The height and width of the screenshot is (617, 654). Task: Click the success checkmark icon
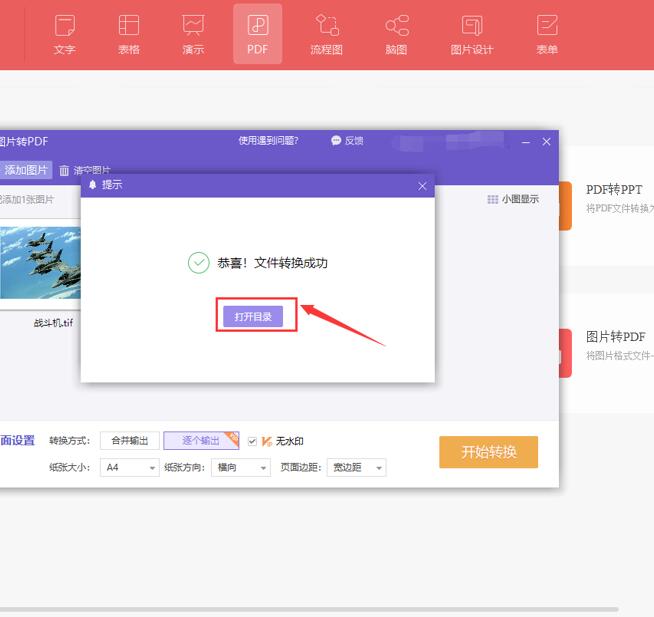point(199,263)
